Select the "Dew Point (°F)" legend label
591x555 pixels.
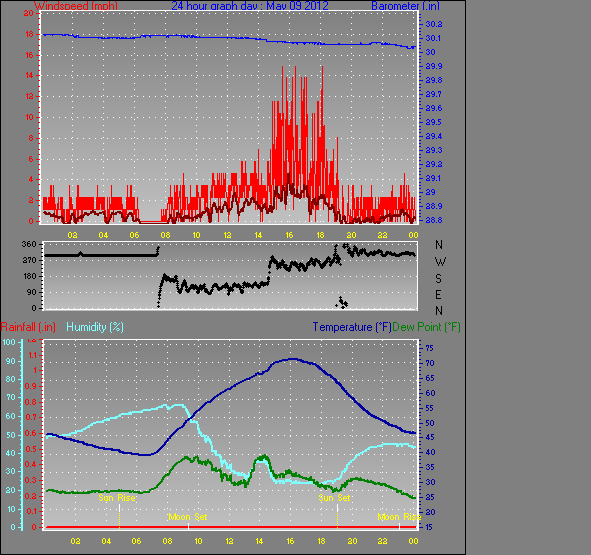(426, 327)
